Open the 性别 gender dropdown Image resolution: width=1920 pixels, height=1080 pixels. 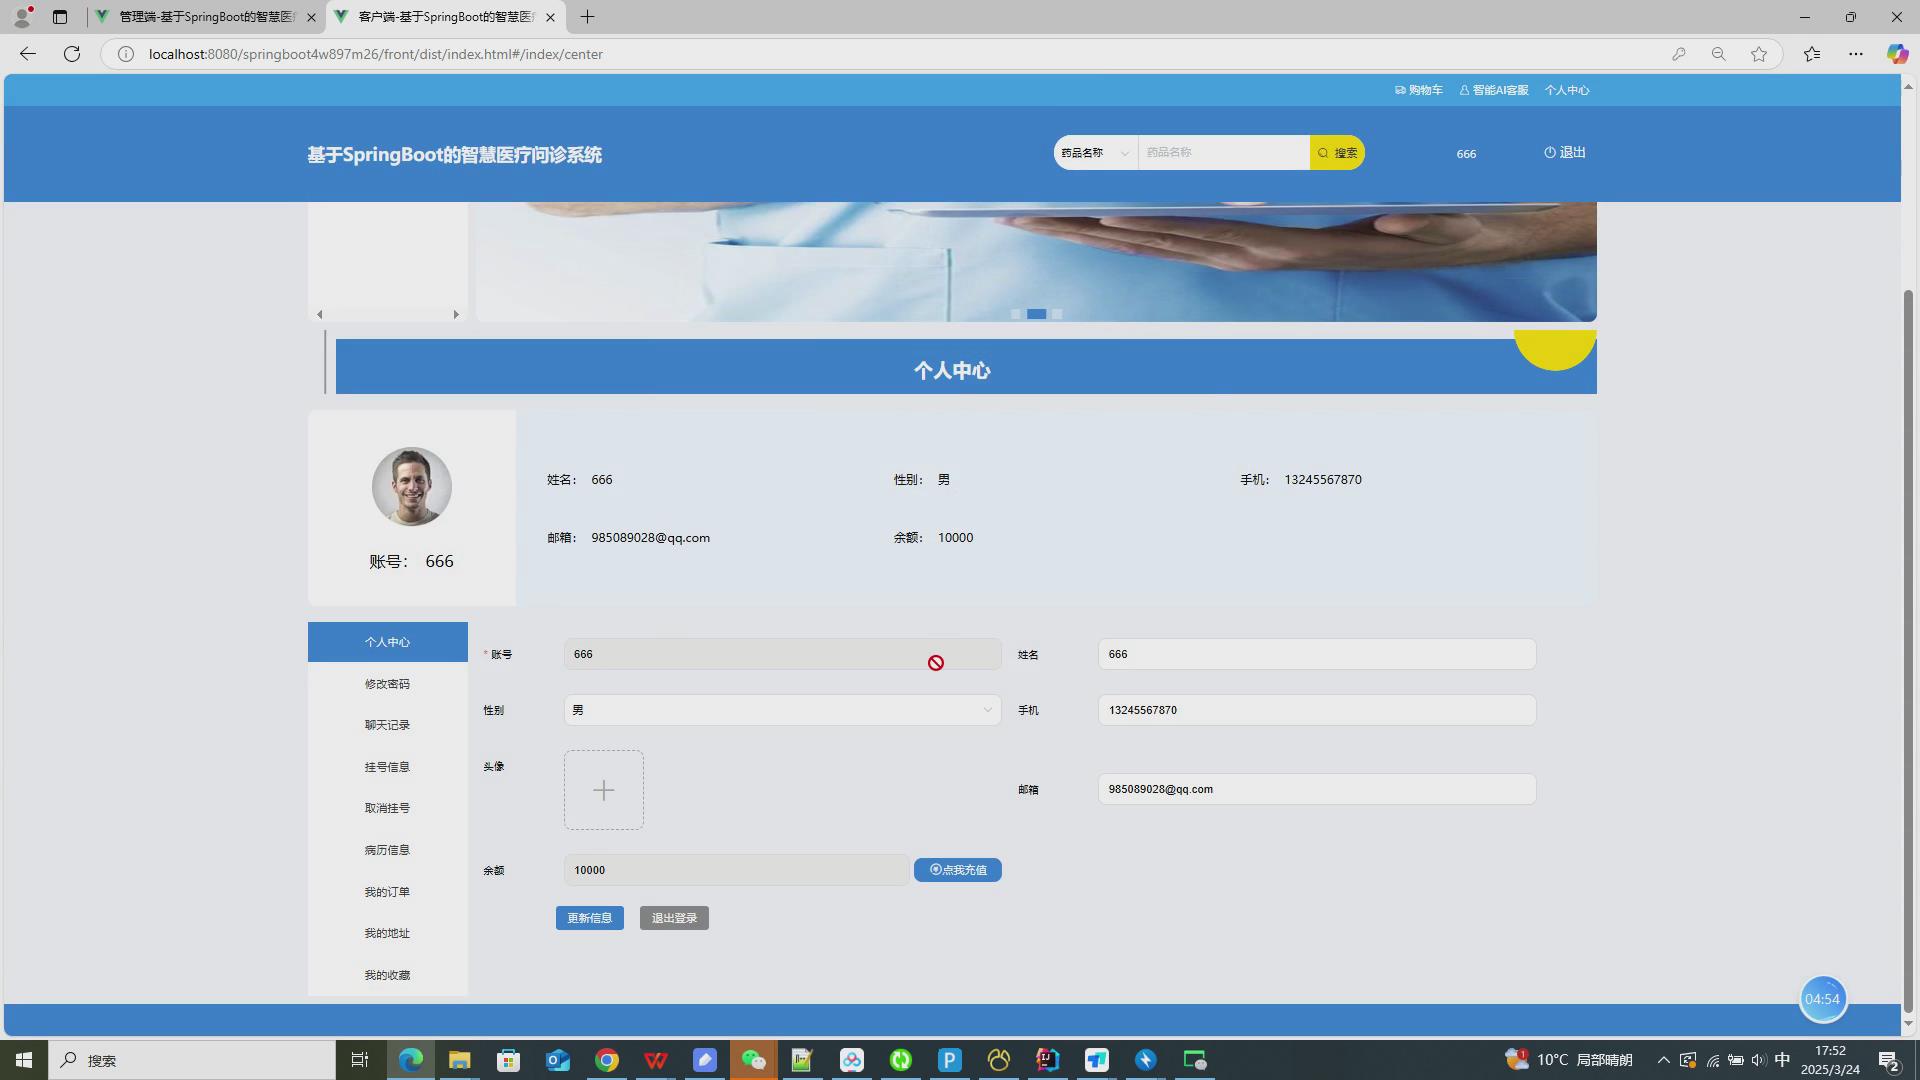point(782,710)
